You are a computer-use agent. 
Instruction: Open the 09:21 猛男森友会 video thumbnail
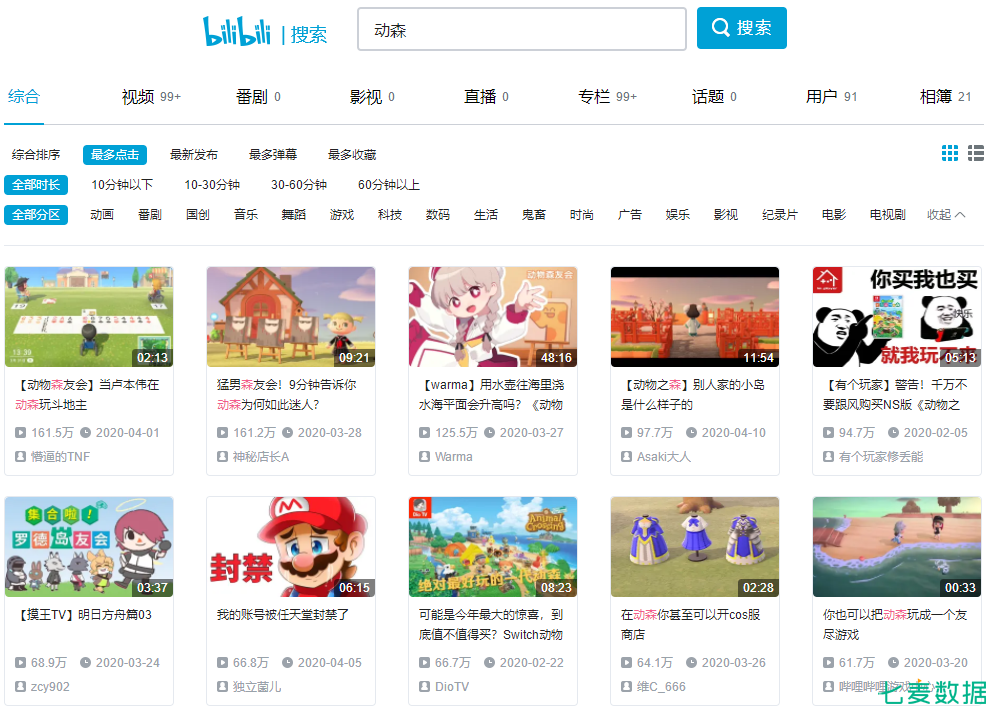pyautogui.click(x=291, y=317)
